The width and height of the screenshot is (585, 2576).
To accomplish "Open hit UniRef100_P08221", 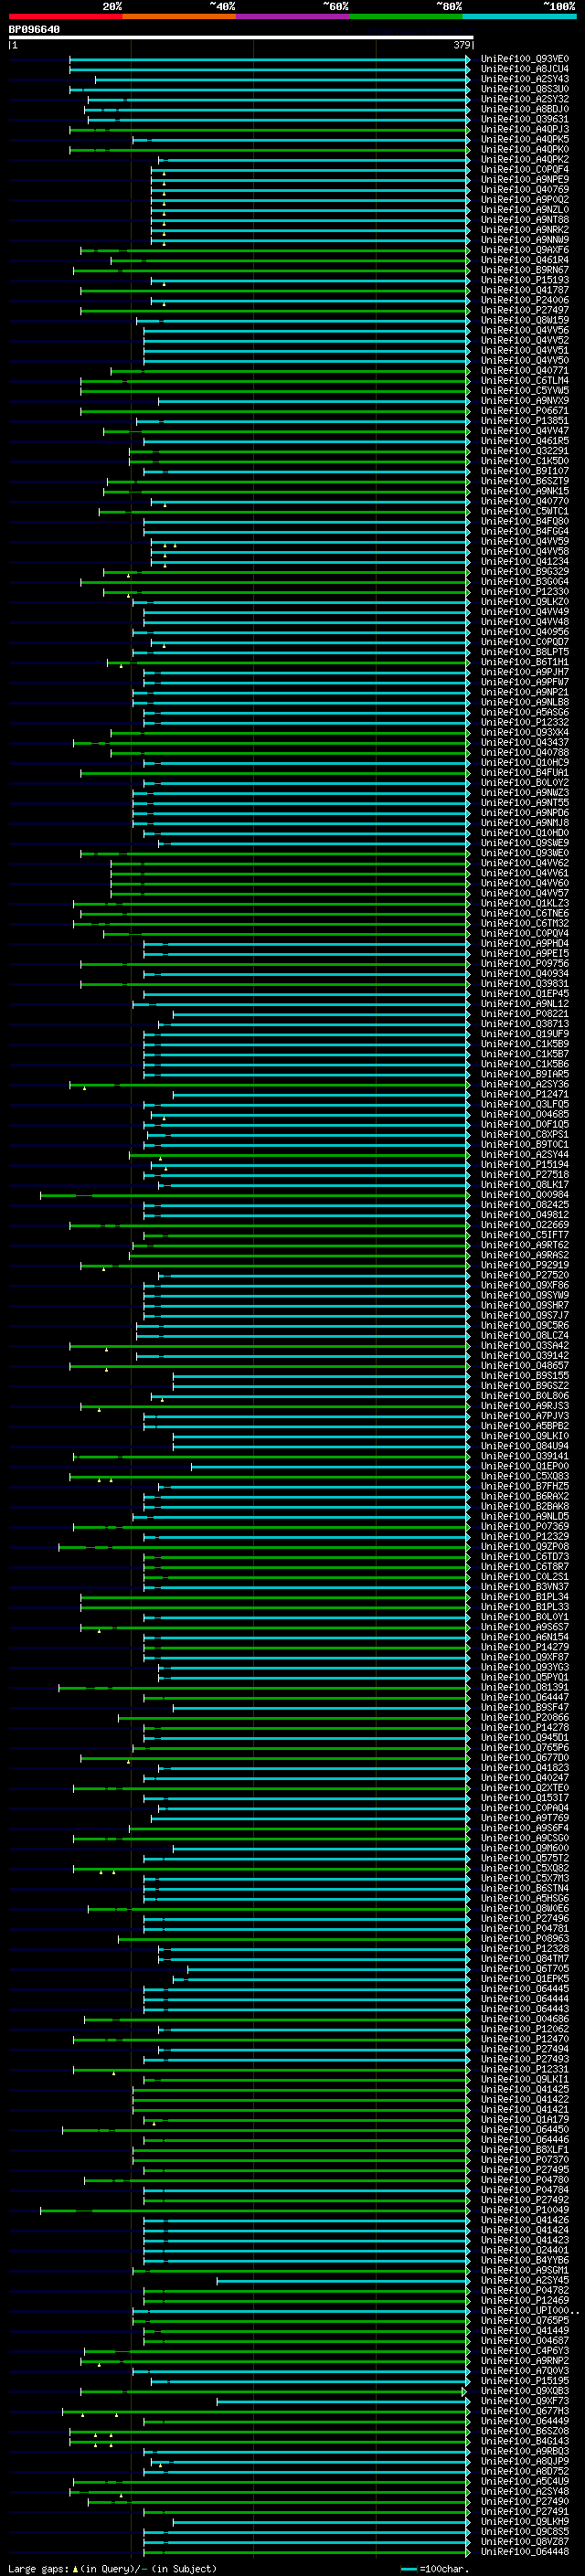I will 524,1014.
